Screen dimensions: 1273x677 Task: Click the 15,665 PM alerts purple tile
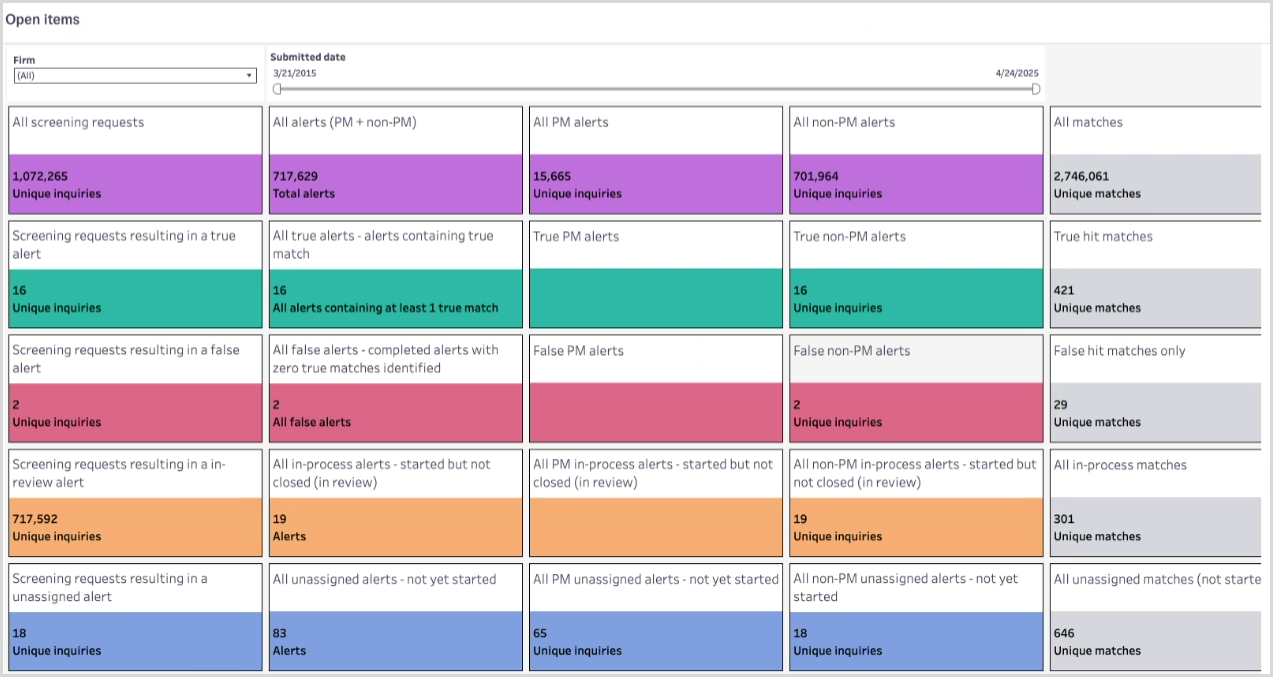[x=655, y=184]
